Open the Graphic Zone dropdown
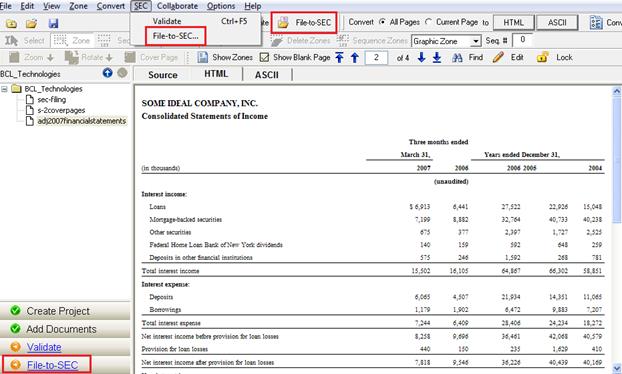The height and width of the screenshot is (374, 622). pos(476,41)
